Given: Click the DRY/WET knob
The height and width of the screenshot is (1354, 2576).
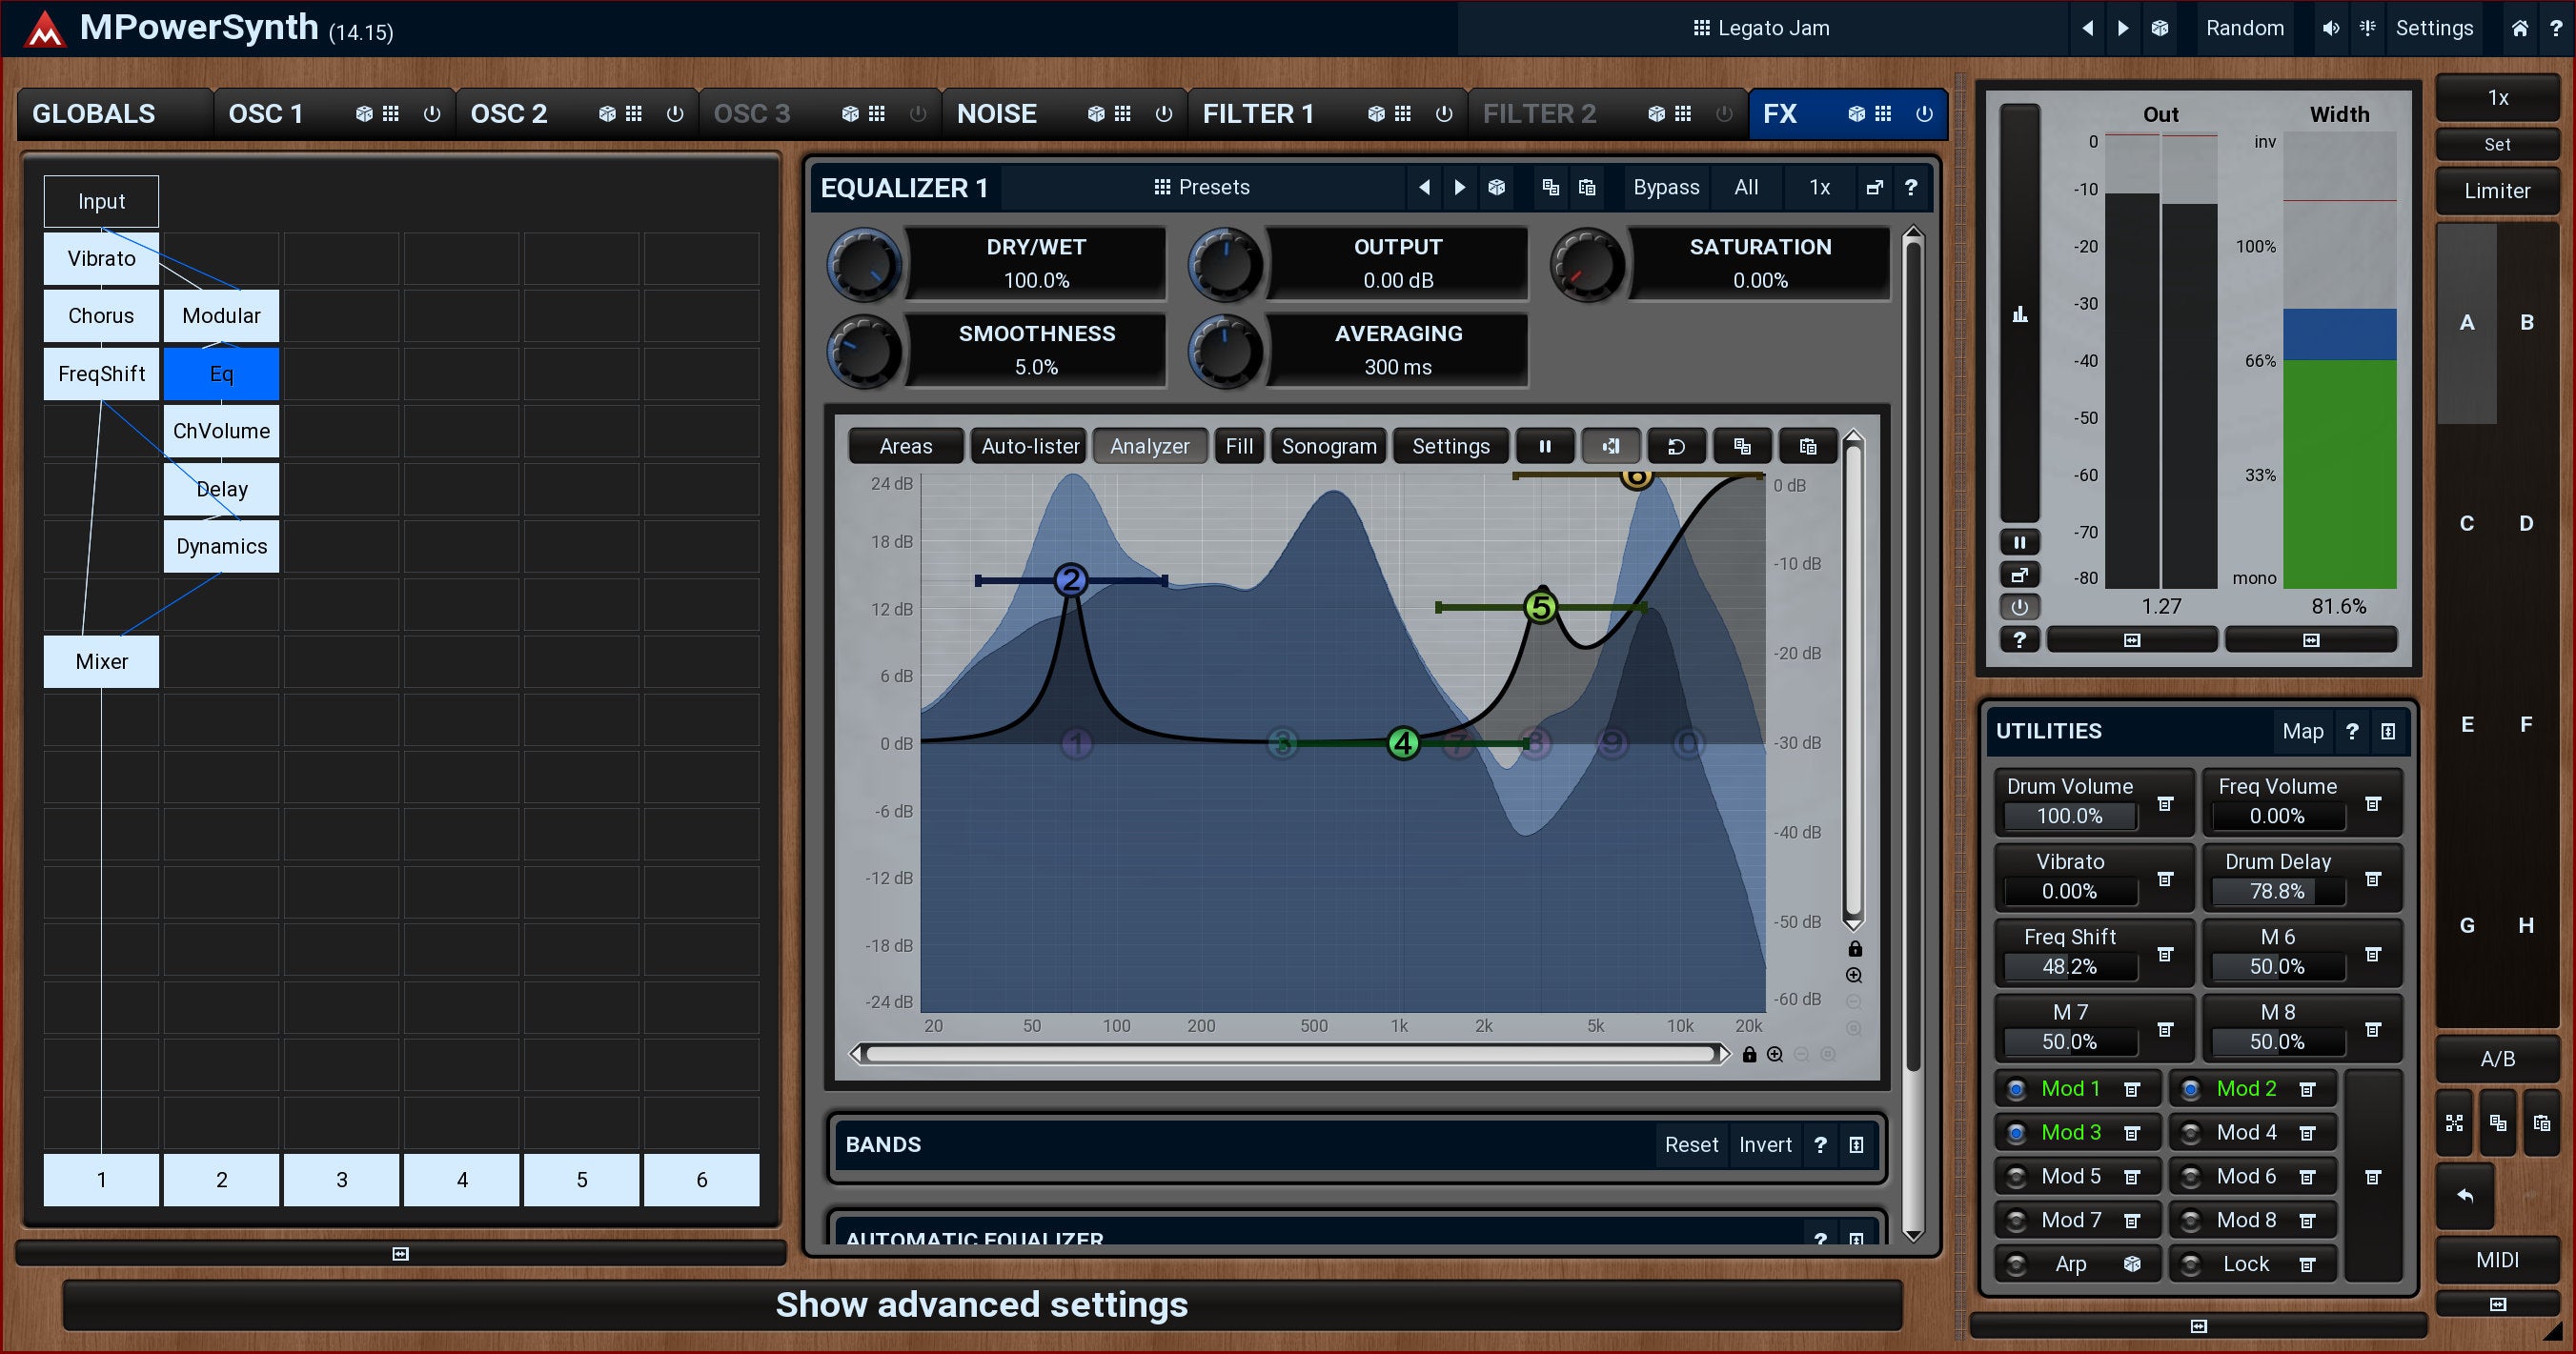Looking at the screenshot, I should pos(864,264).
